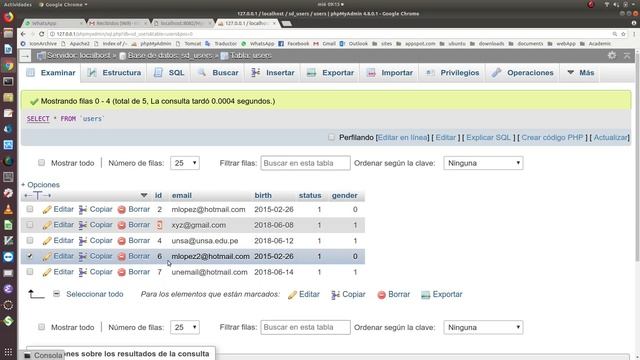Click the column header sort triangle

(144, 196)
